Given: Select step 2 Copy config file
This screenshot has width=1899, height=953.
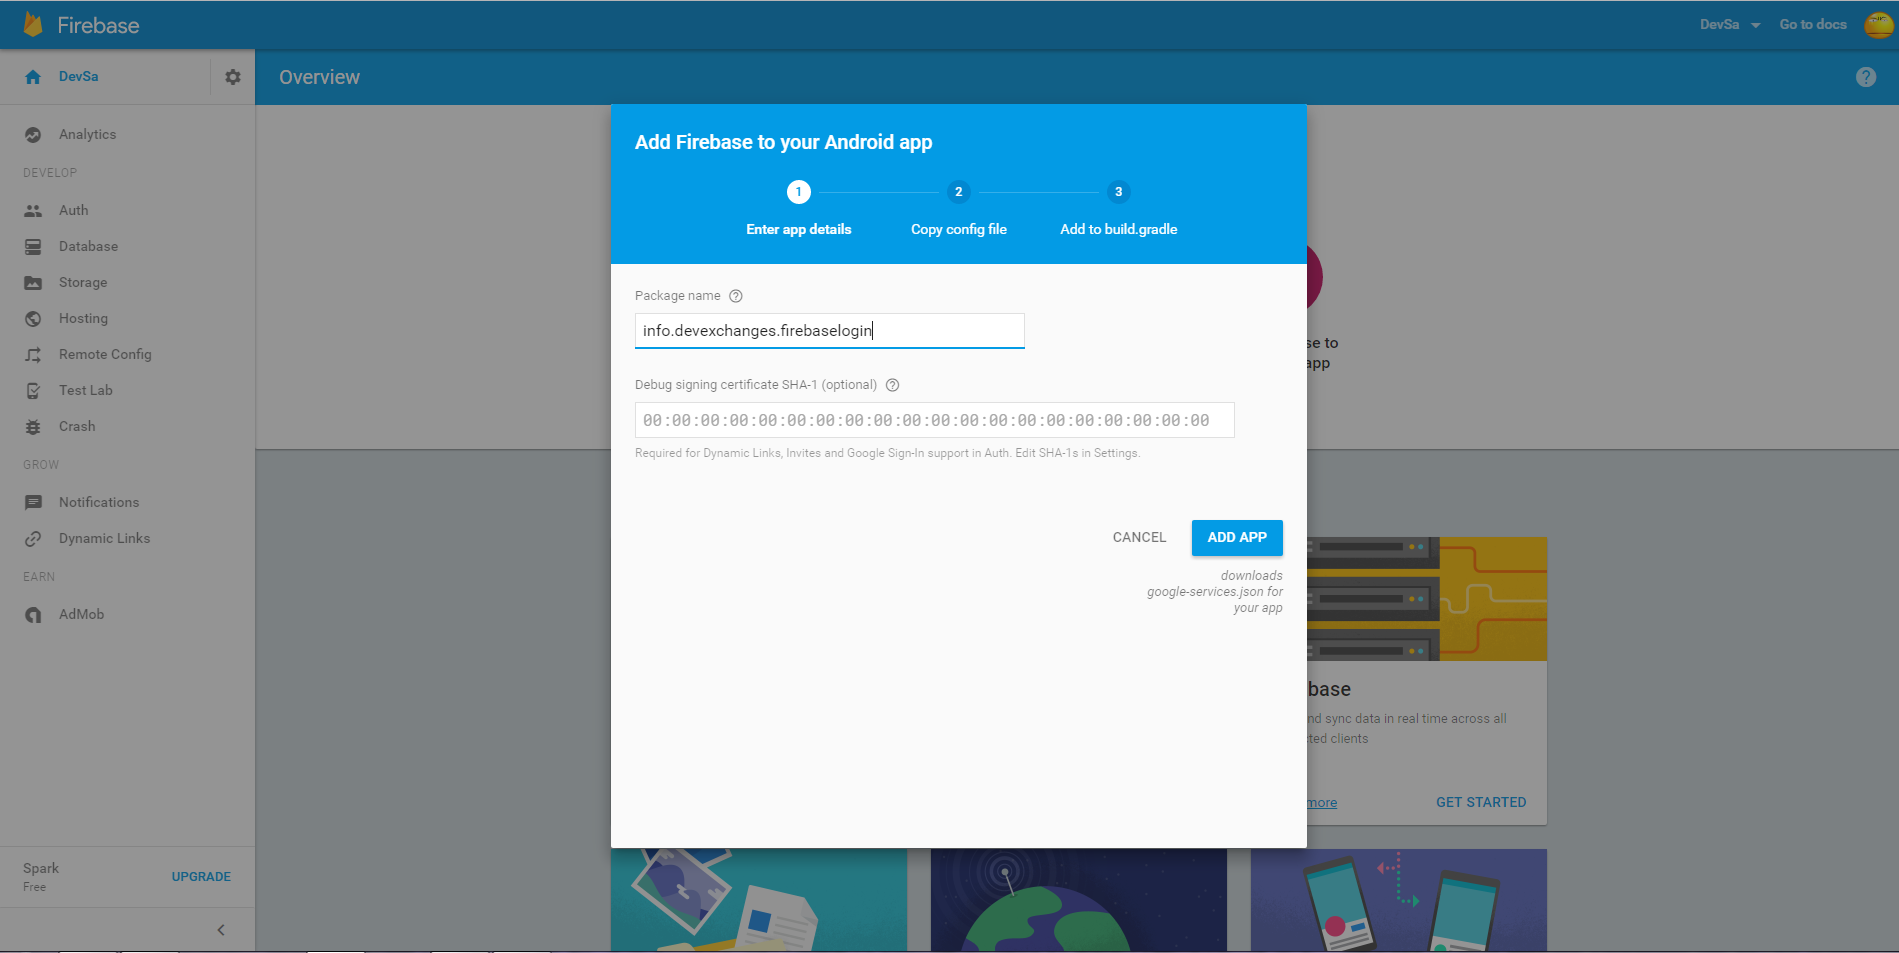Looking at the screenshot, I should pos(958,208).
